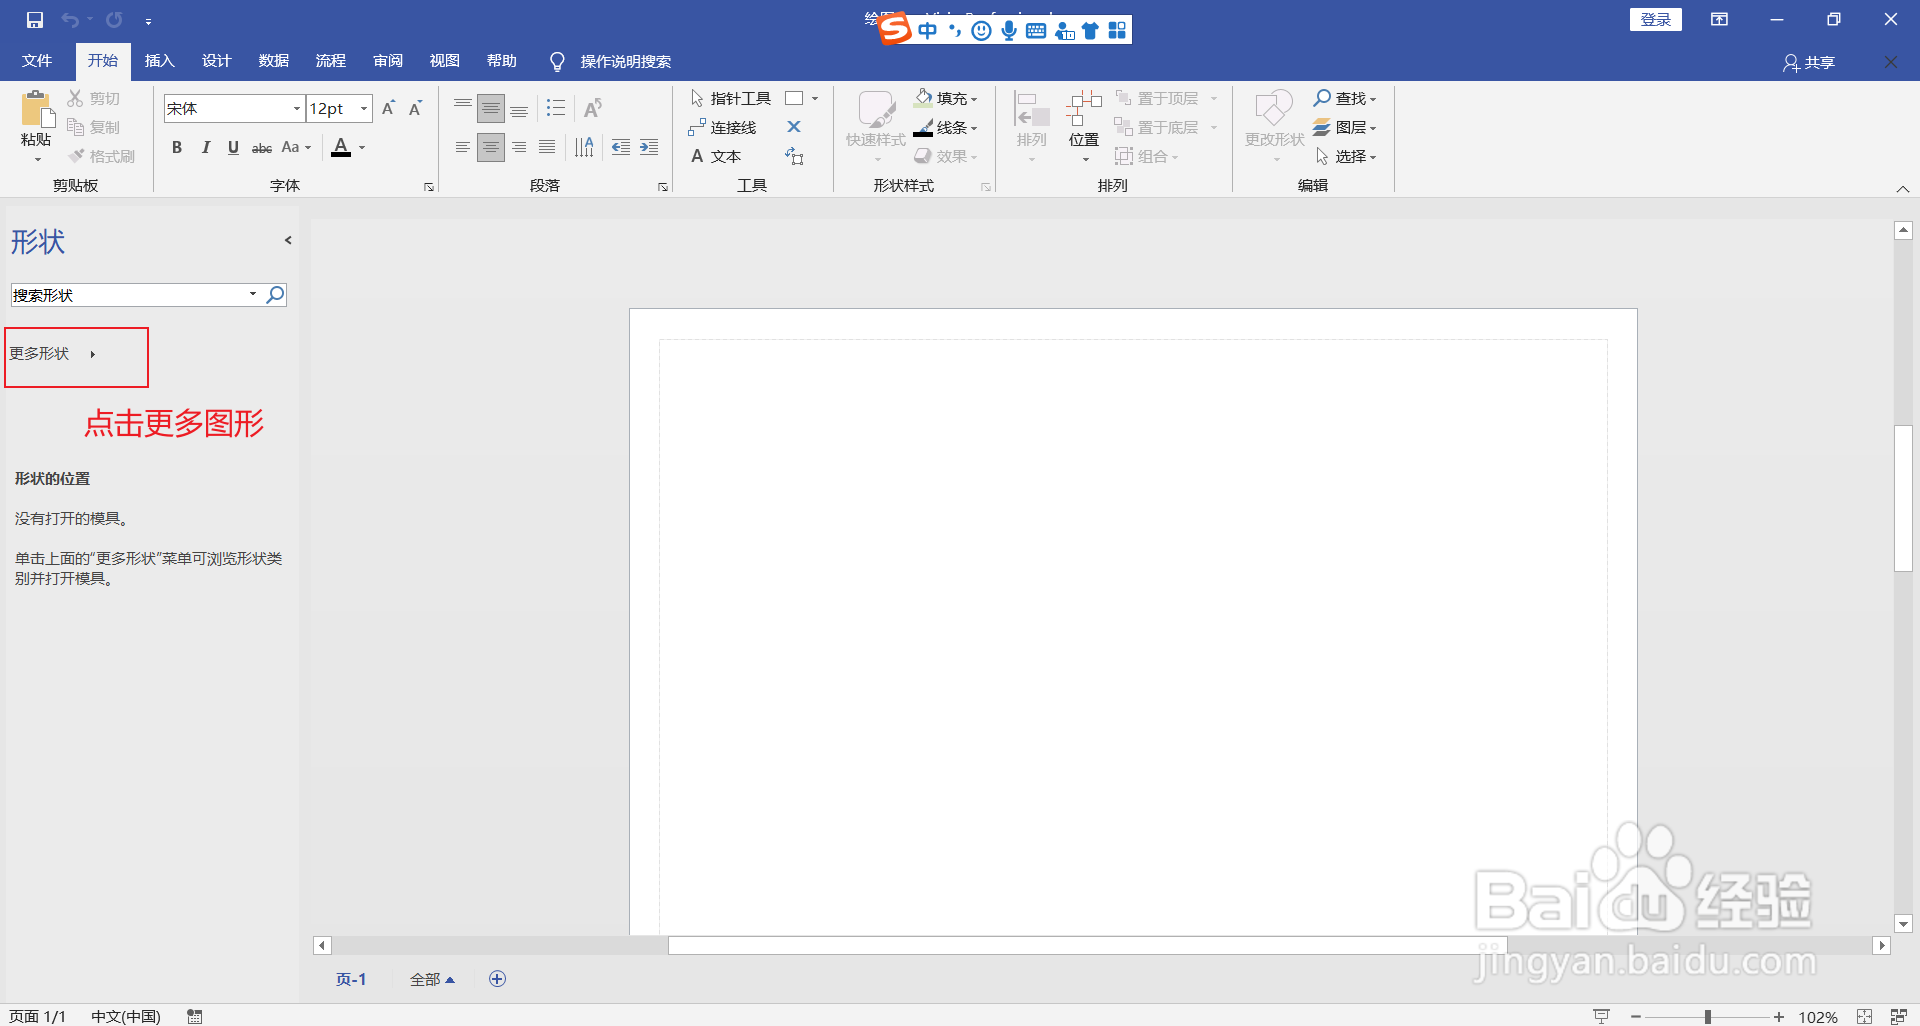Collapse the ribbon with the chevron
1920x1026 pixels.
click(1903, 189)
